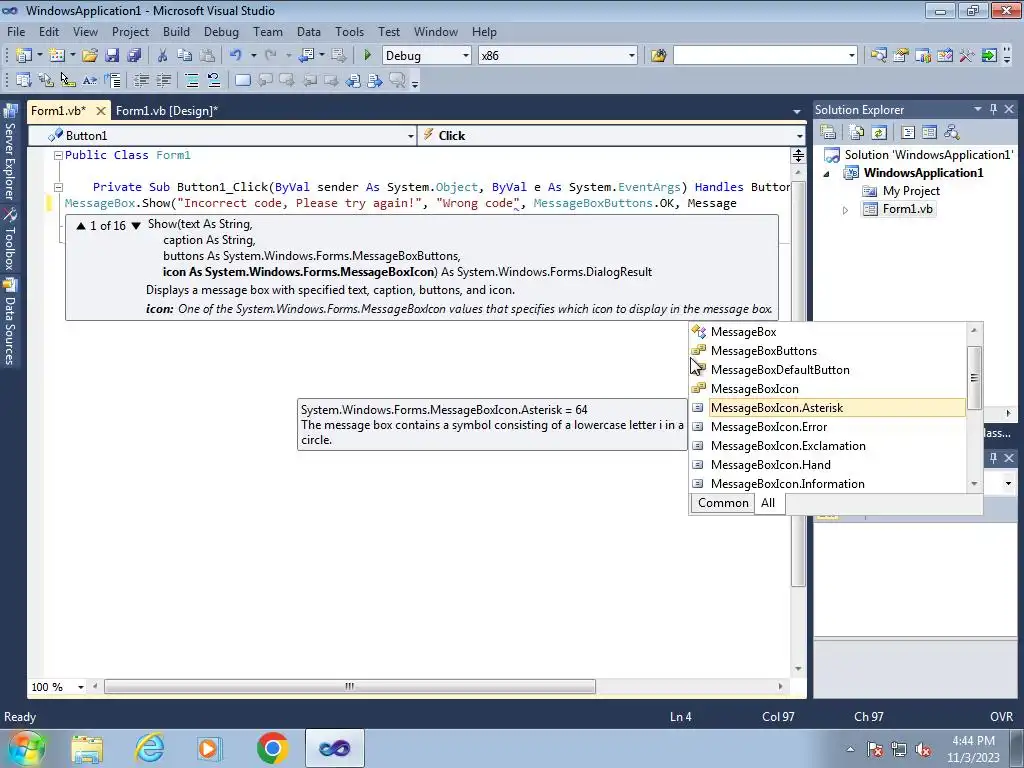
Task: Open the Click method name dropdown
Action: click(799, 136)
